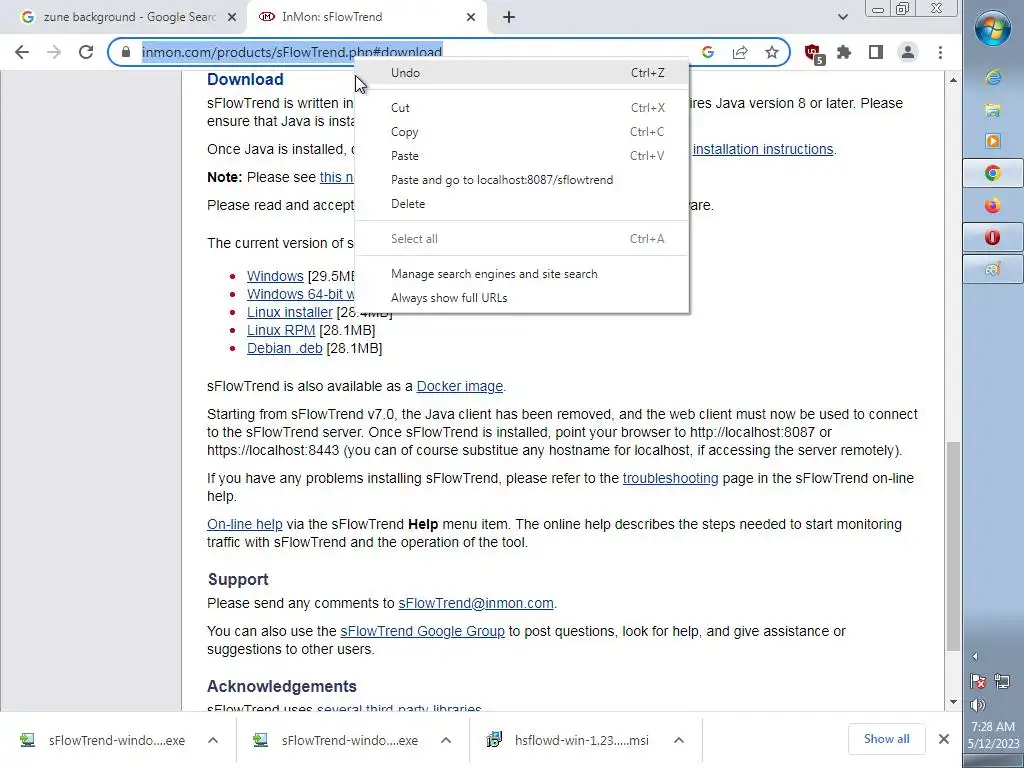Open the uBlock Origin extension icon

pyautogui.click(x=814, y=54)
